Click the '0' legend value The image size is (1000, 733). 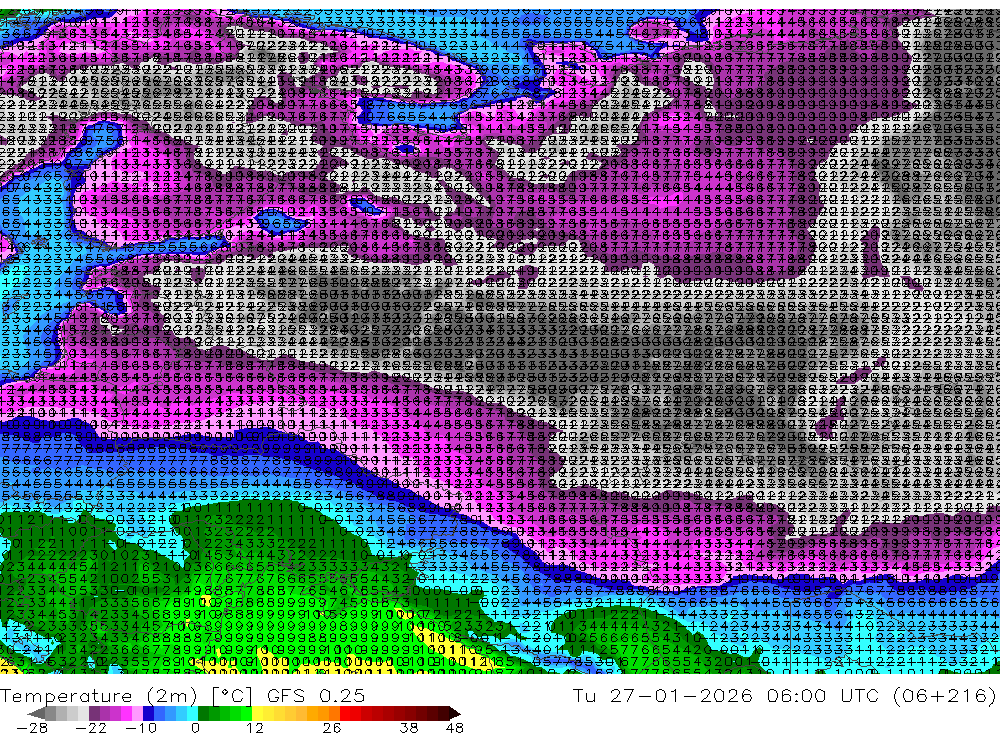[x=195, y=727]
